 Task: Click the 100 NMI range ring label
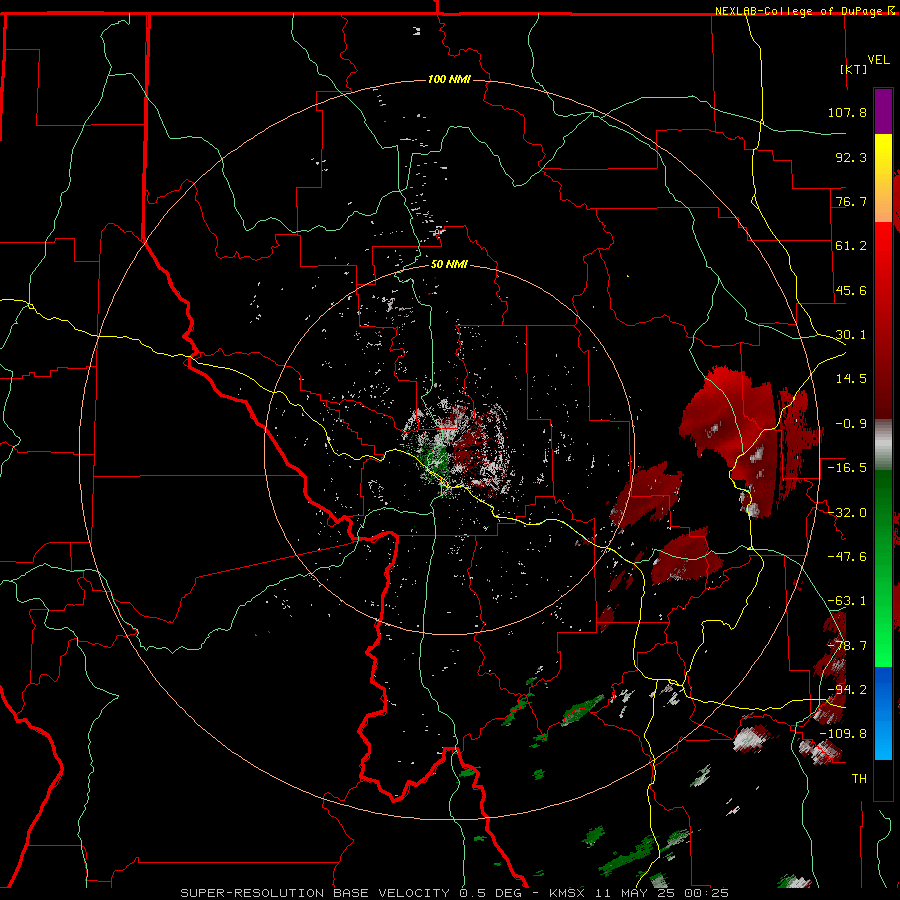click(449, 79)
